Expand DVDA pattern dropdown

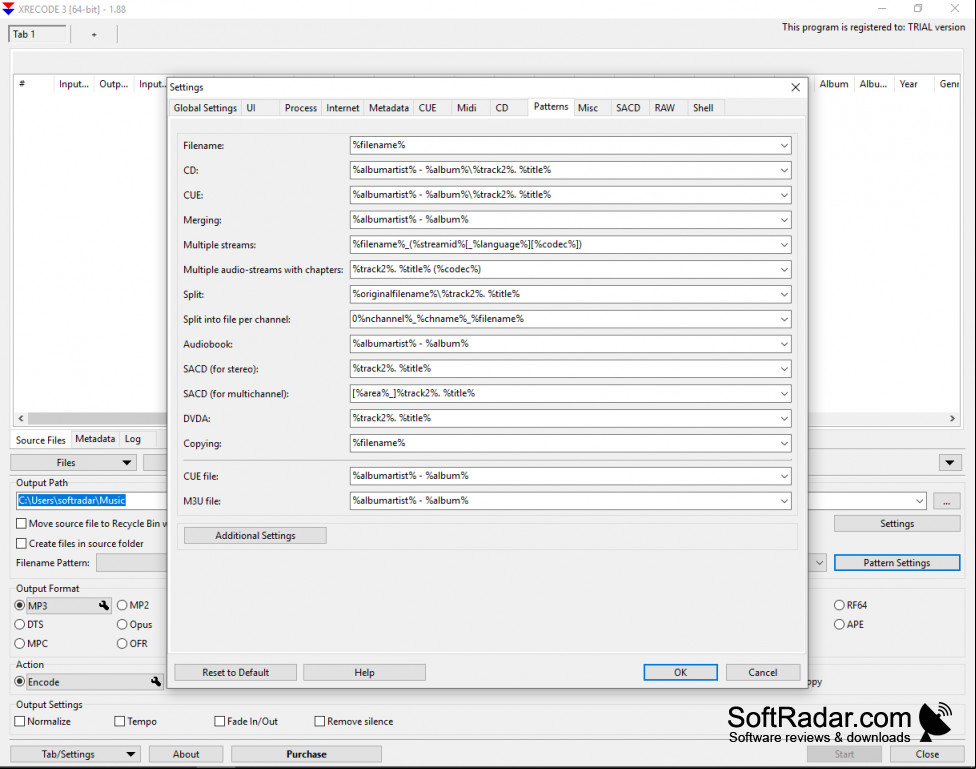coord(784,418)
